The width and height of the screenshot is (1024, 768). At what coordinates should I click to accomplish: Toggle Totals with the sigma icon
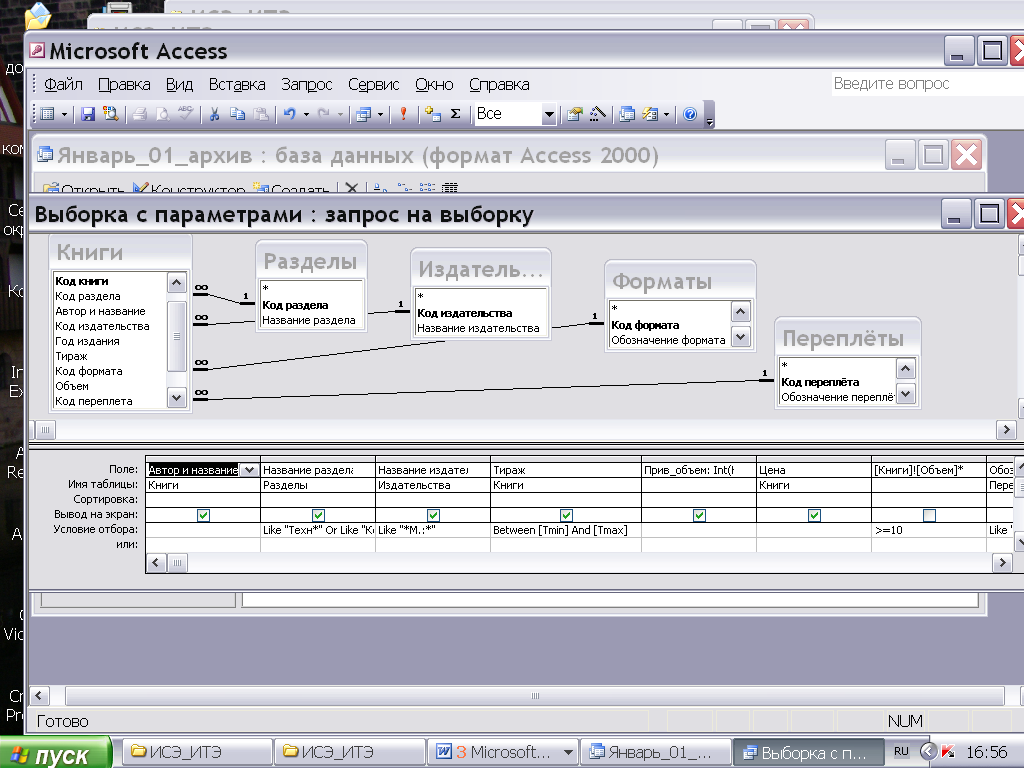click(456, 114)
